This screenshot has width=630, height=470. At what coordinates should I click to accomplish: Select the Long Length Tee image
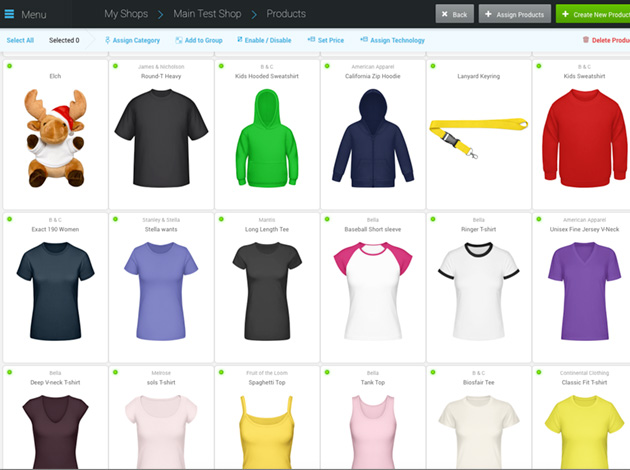(267, 291)
